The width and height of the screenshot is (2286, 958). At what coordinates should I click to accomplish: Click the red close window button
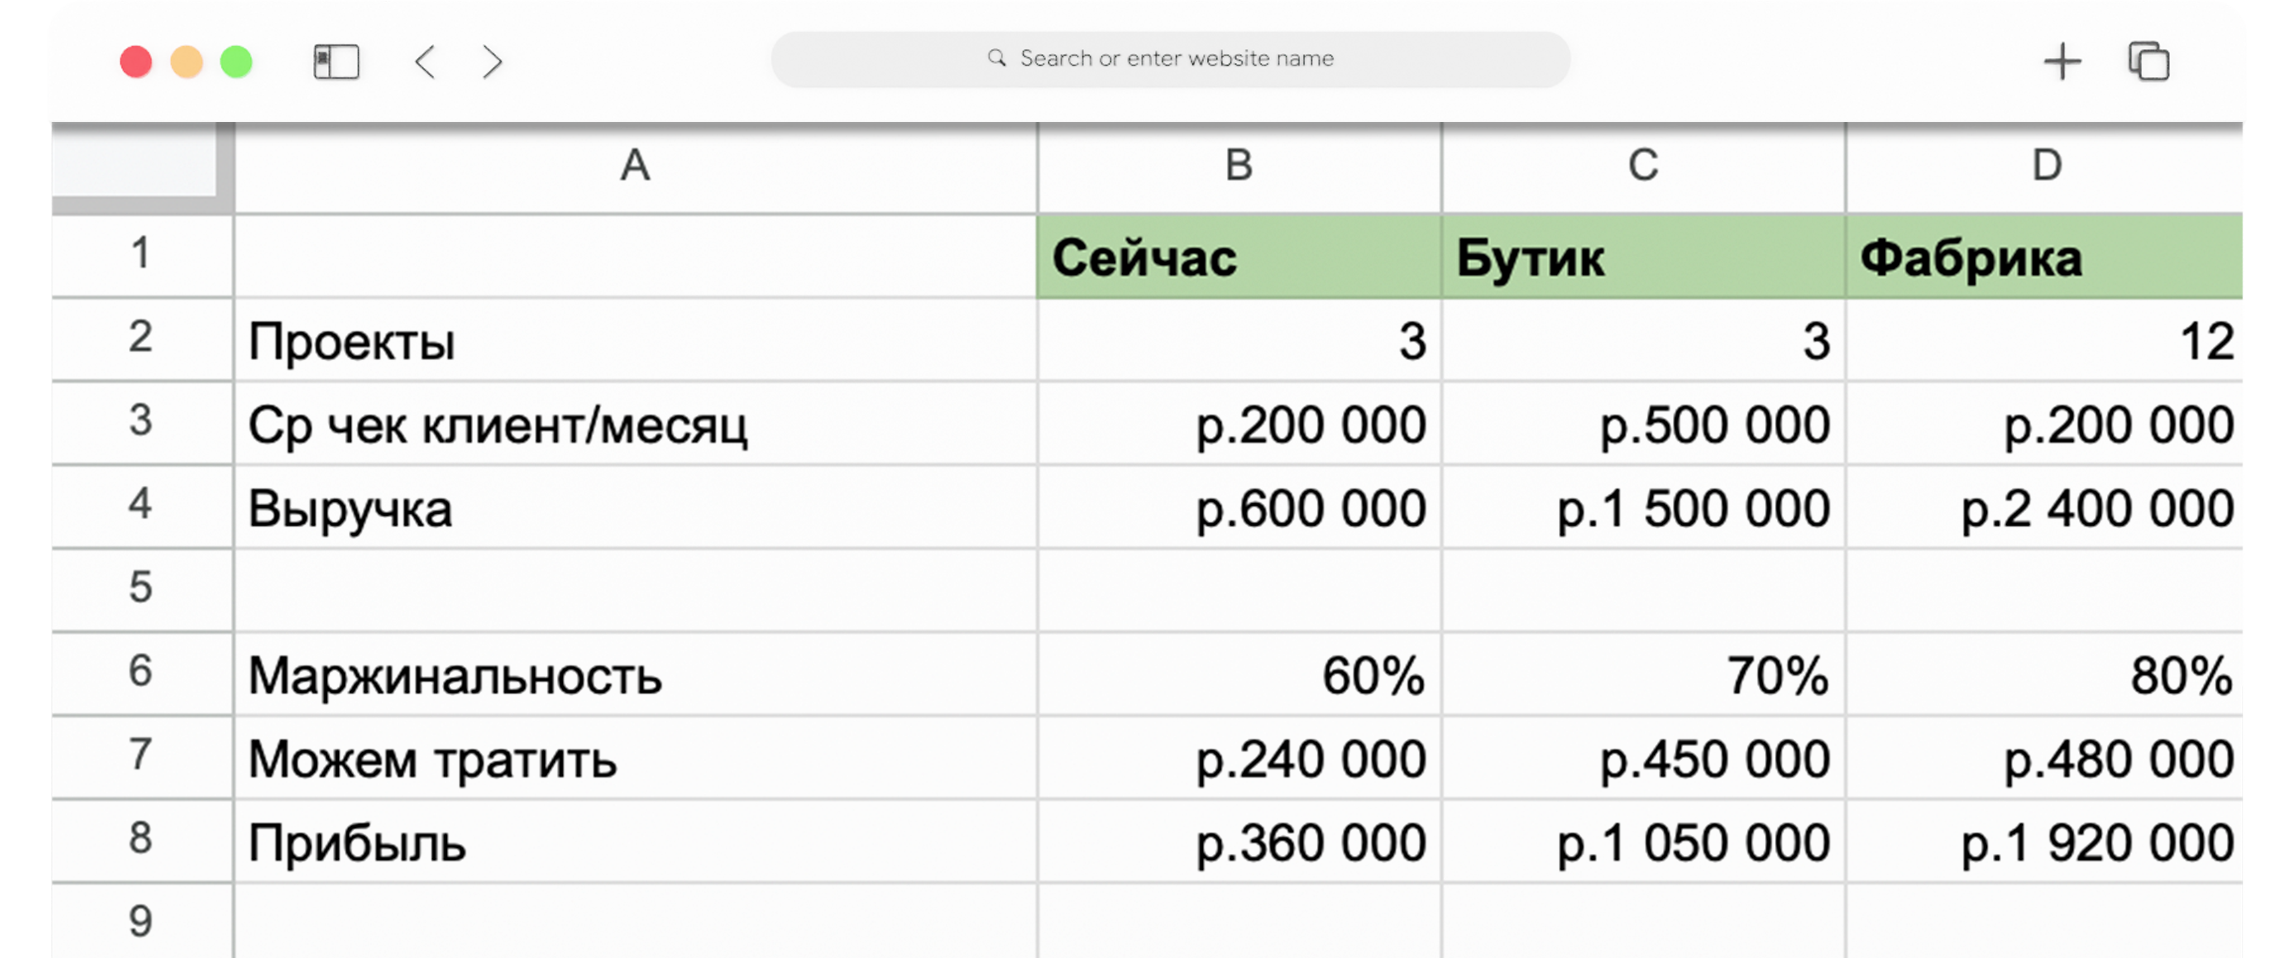[136, 62]
